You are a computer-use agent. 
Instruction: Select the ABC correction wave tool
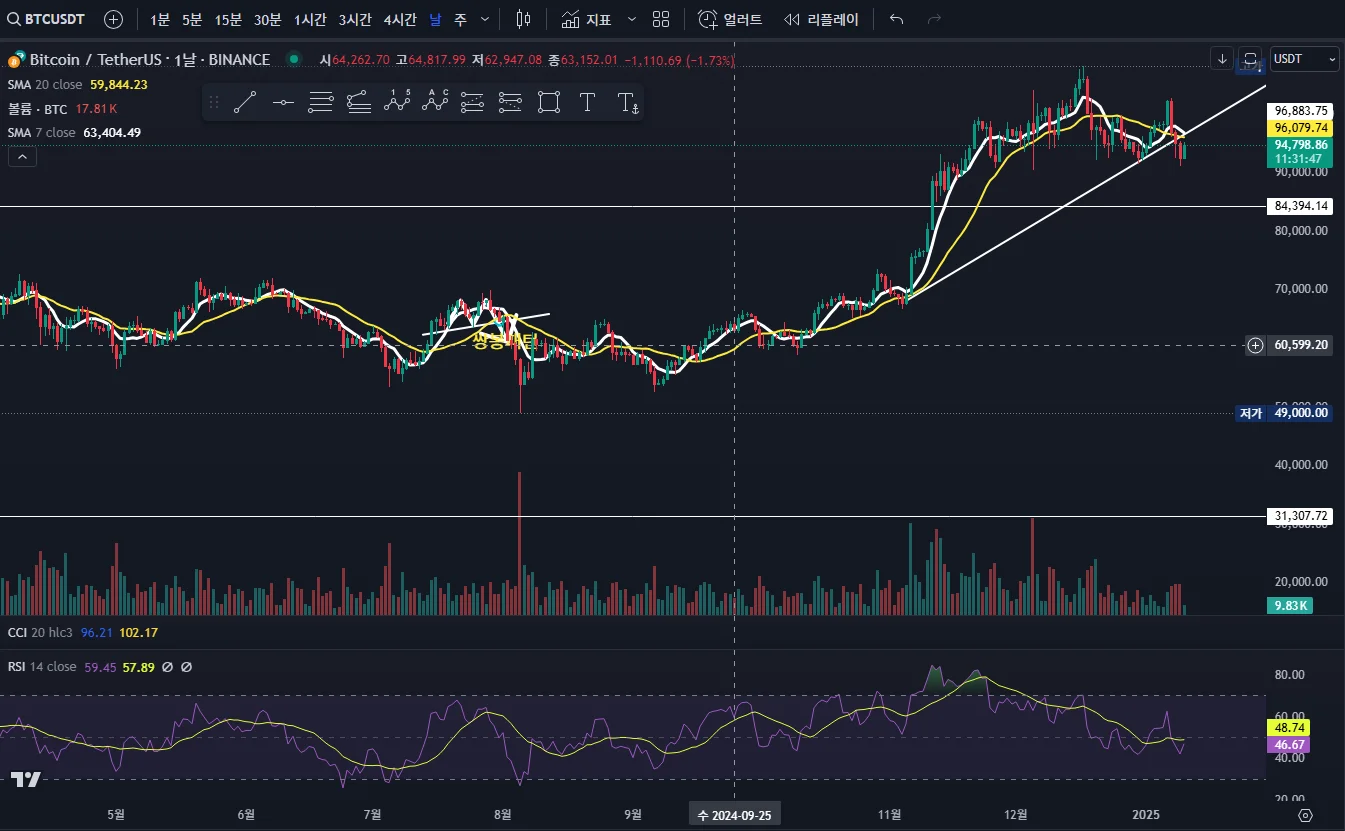[x=435, y=101]
